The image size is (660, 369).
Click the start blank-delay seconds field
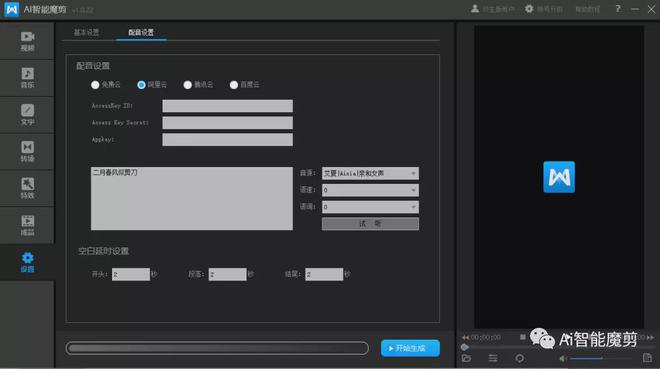(131, 274)
